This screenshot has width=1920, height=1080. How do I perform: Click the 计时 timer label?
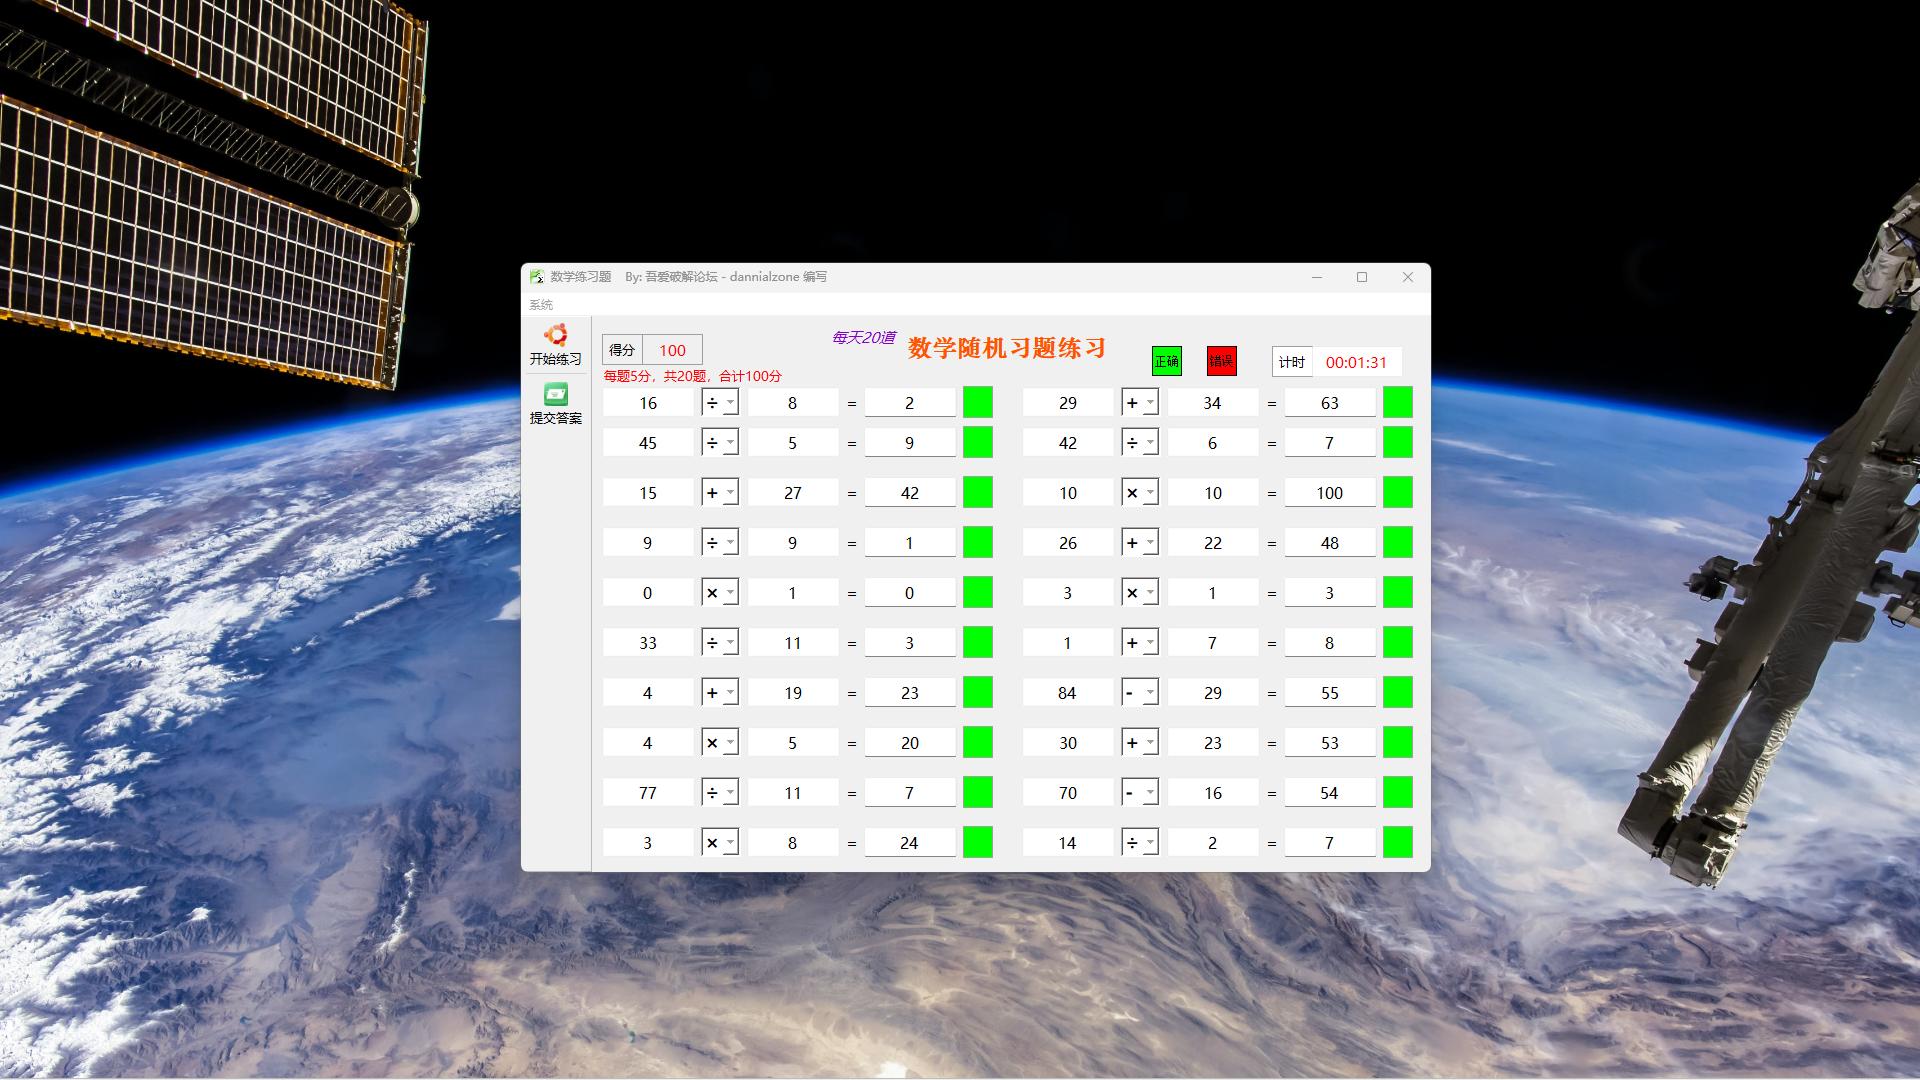1292,362
